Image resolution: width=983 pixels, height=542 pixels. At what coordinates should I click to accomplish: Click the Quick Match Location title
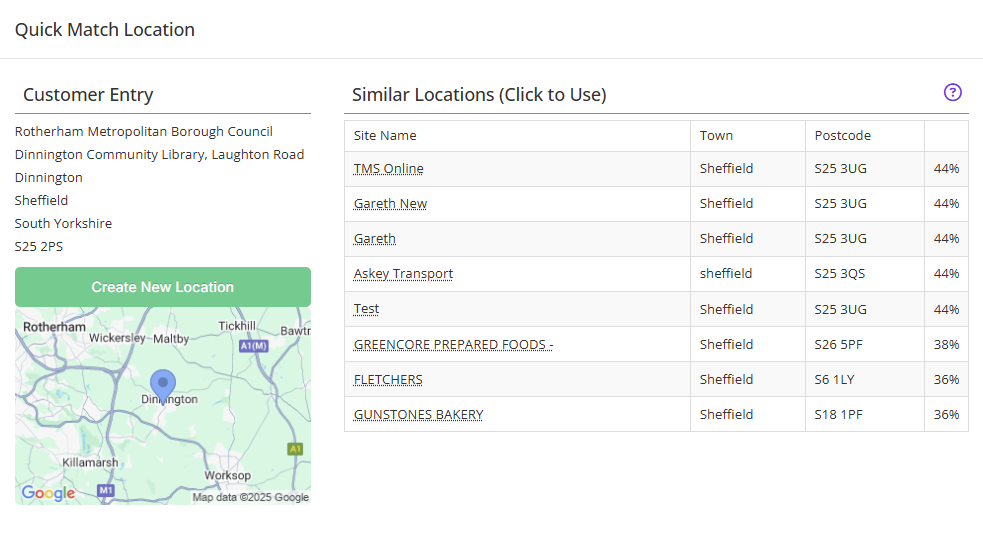point(105,29)
